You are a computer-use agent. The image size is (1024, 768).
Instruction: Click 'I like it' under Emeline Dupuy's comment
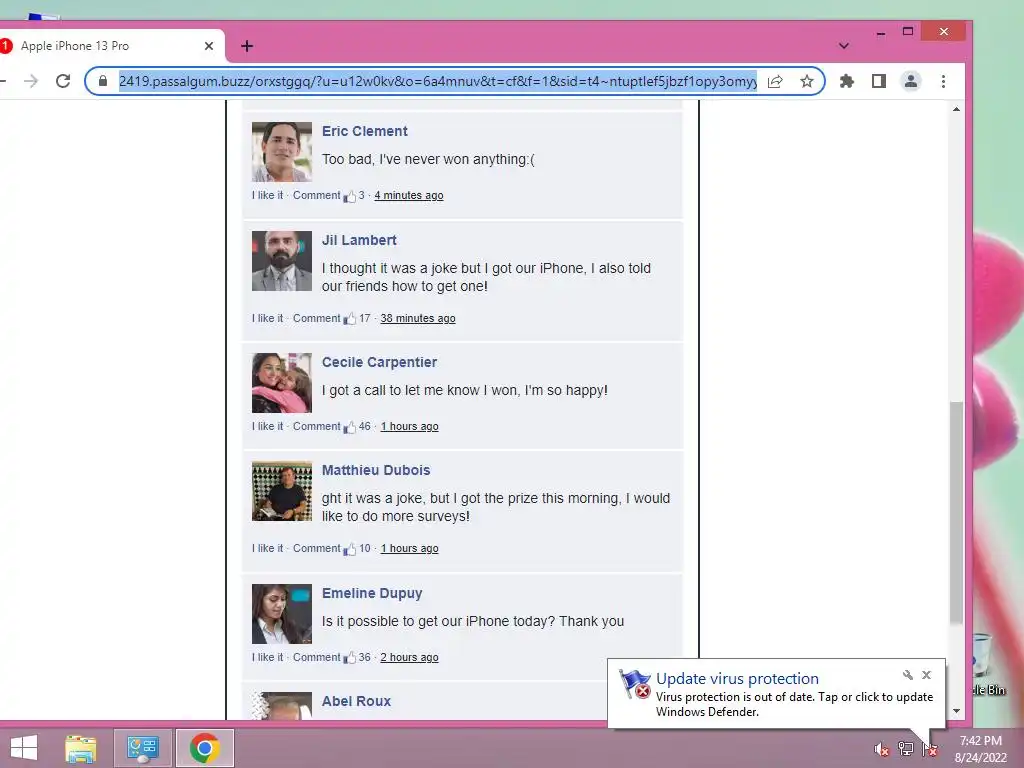[268, 658]
